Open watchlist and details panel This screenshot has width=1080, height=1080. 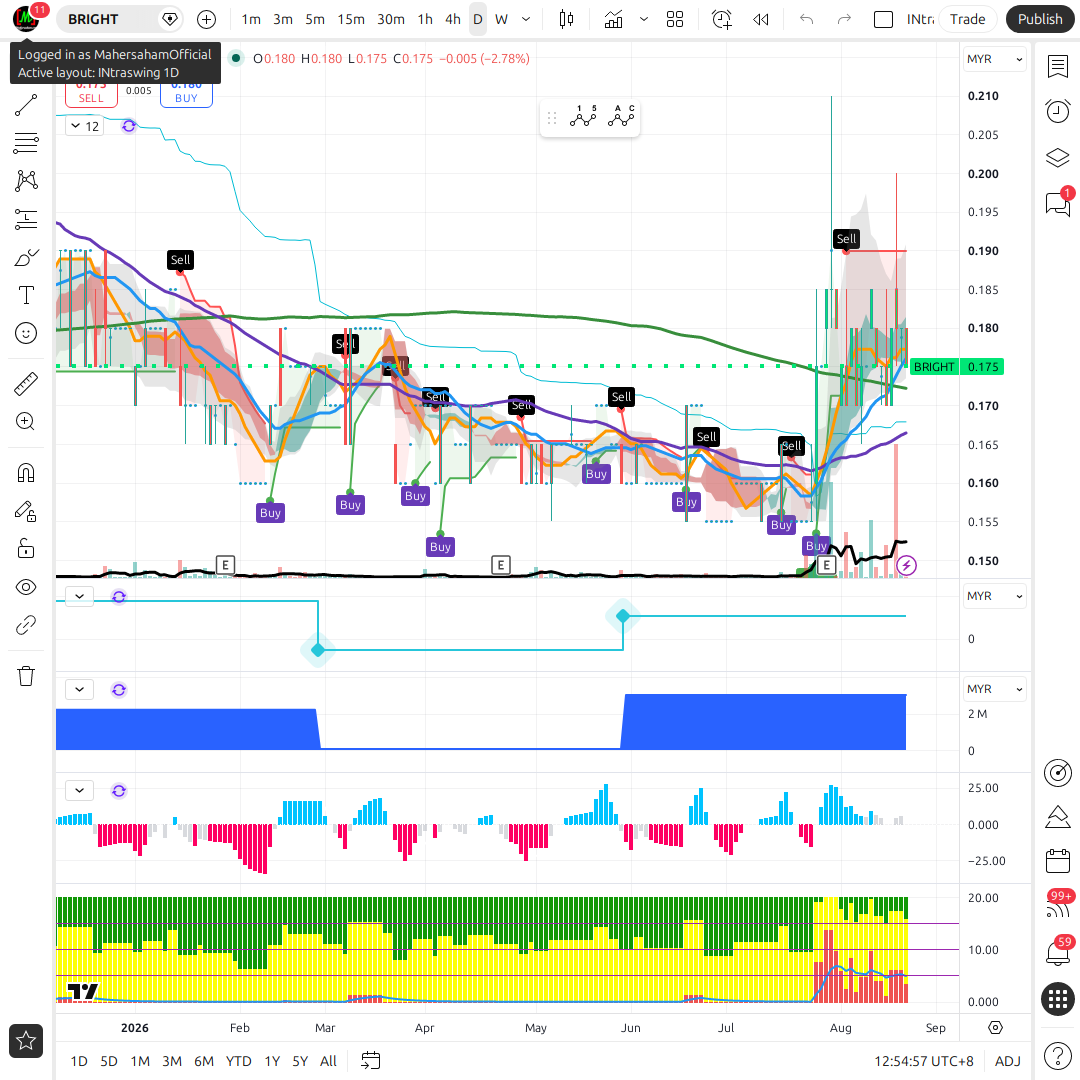[x=1057, y=67]
